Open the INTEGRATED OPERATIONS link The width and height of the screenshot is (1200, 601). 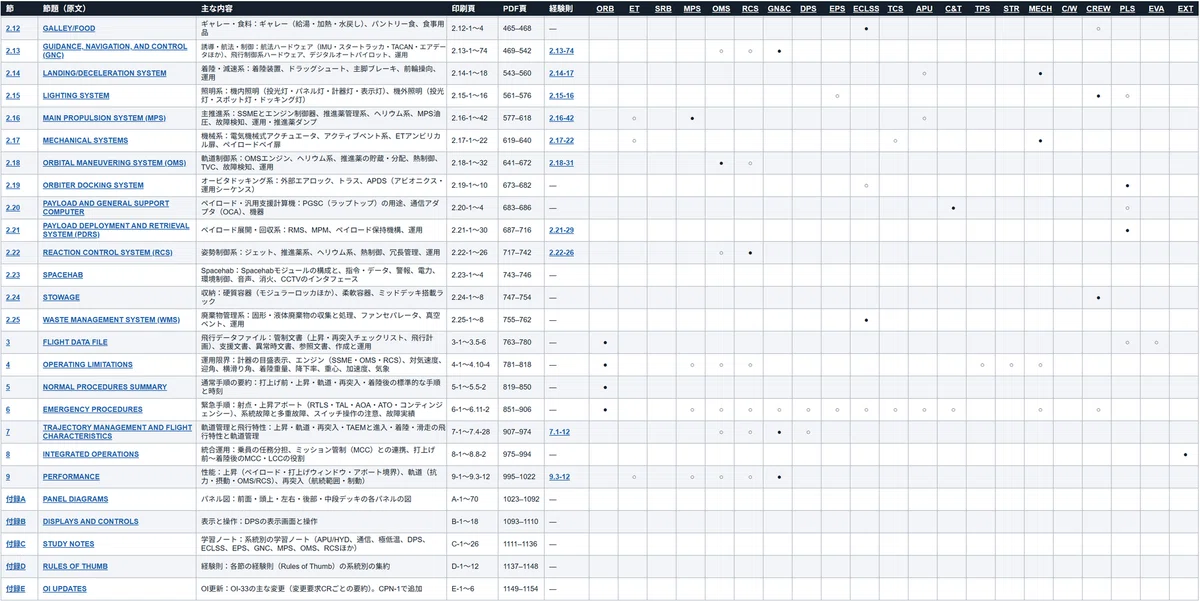click(91, 455)
